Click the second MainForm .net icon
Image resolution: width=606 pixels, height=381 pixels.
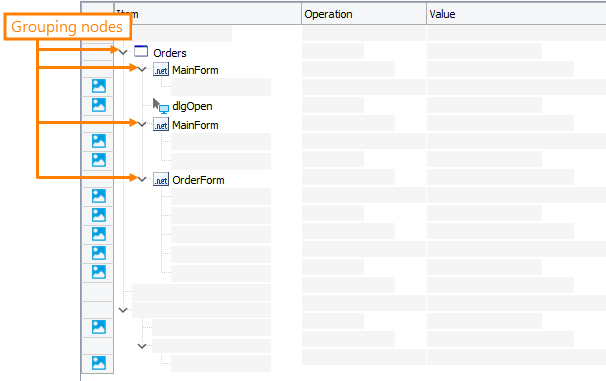tap(161, 124)
